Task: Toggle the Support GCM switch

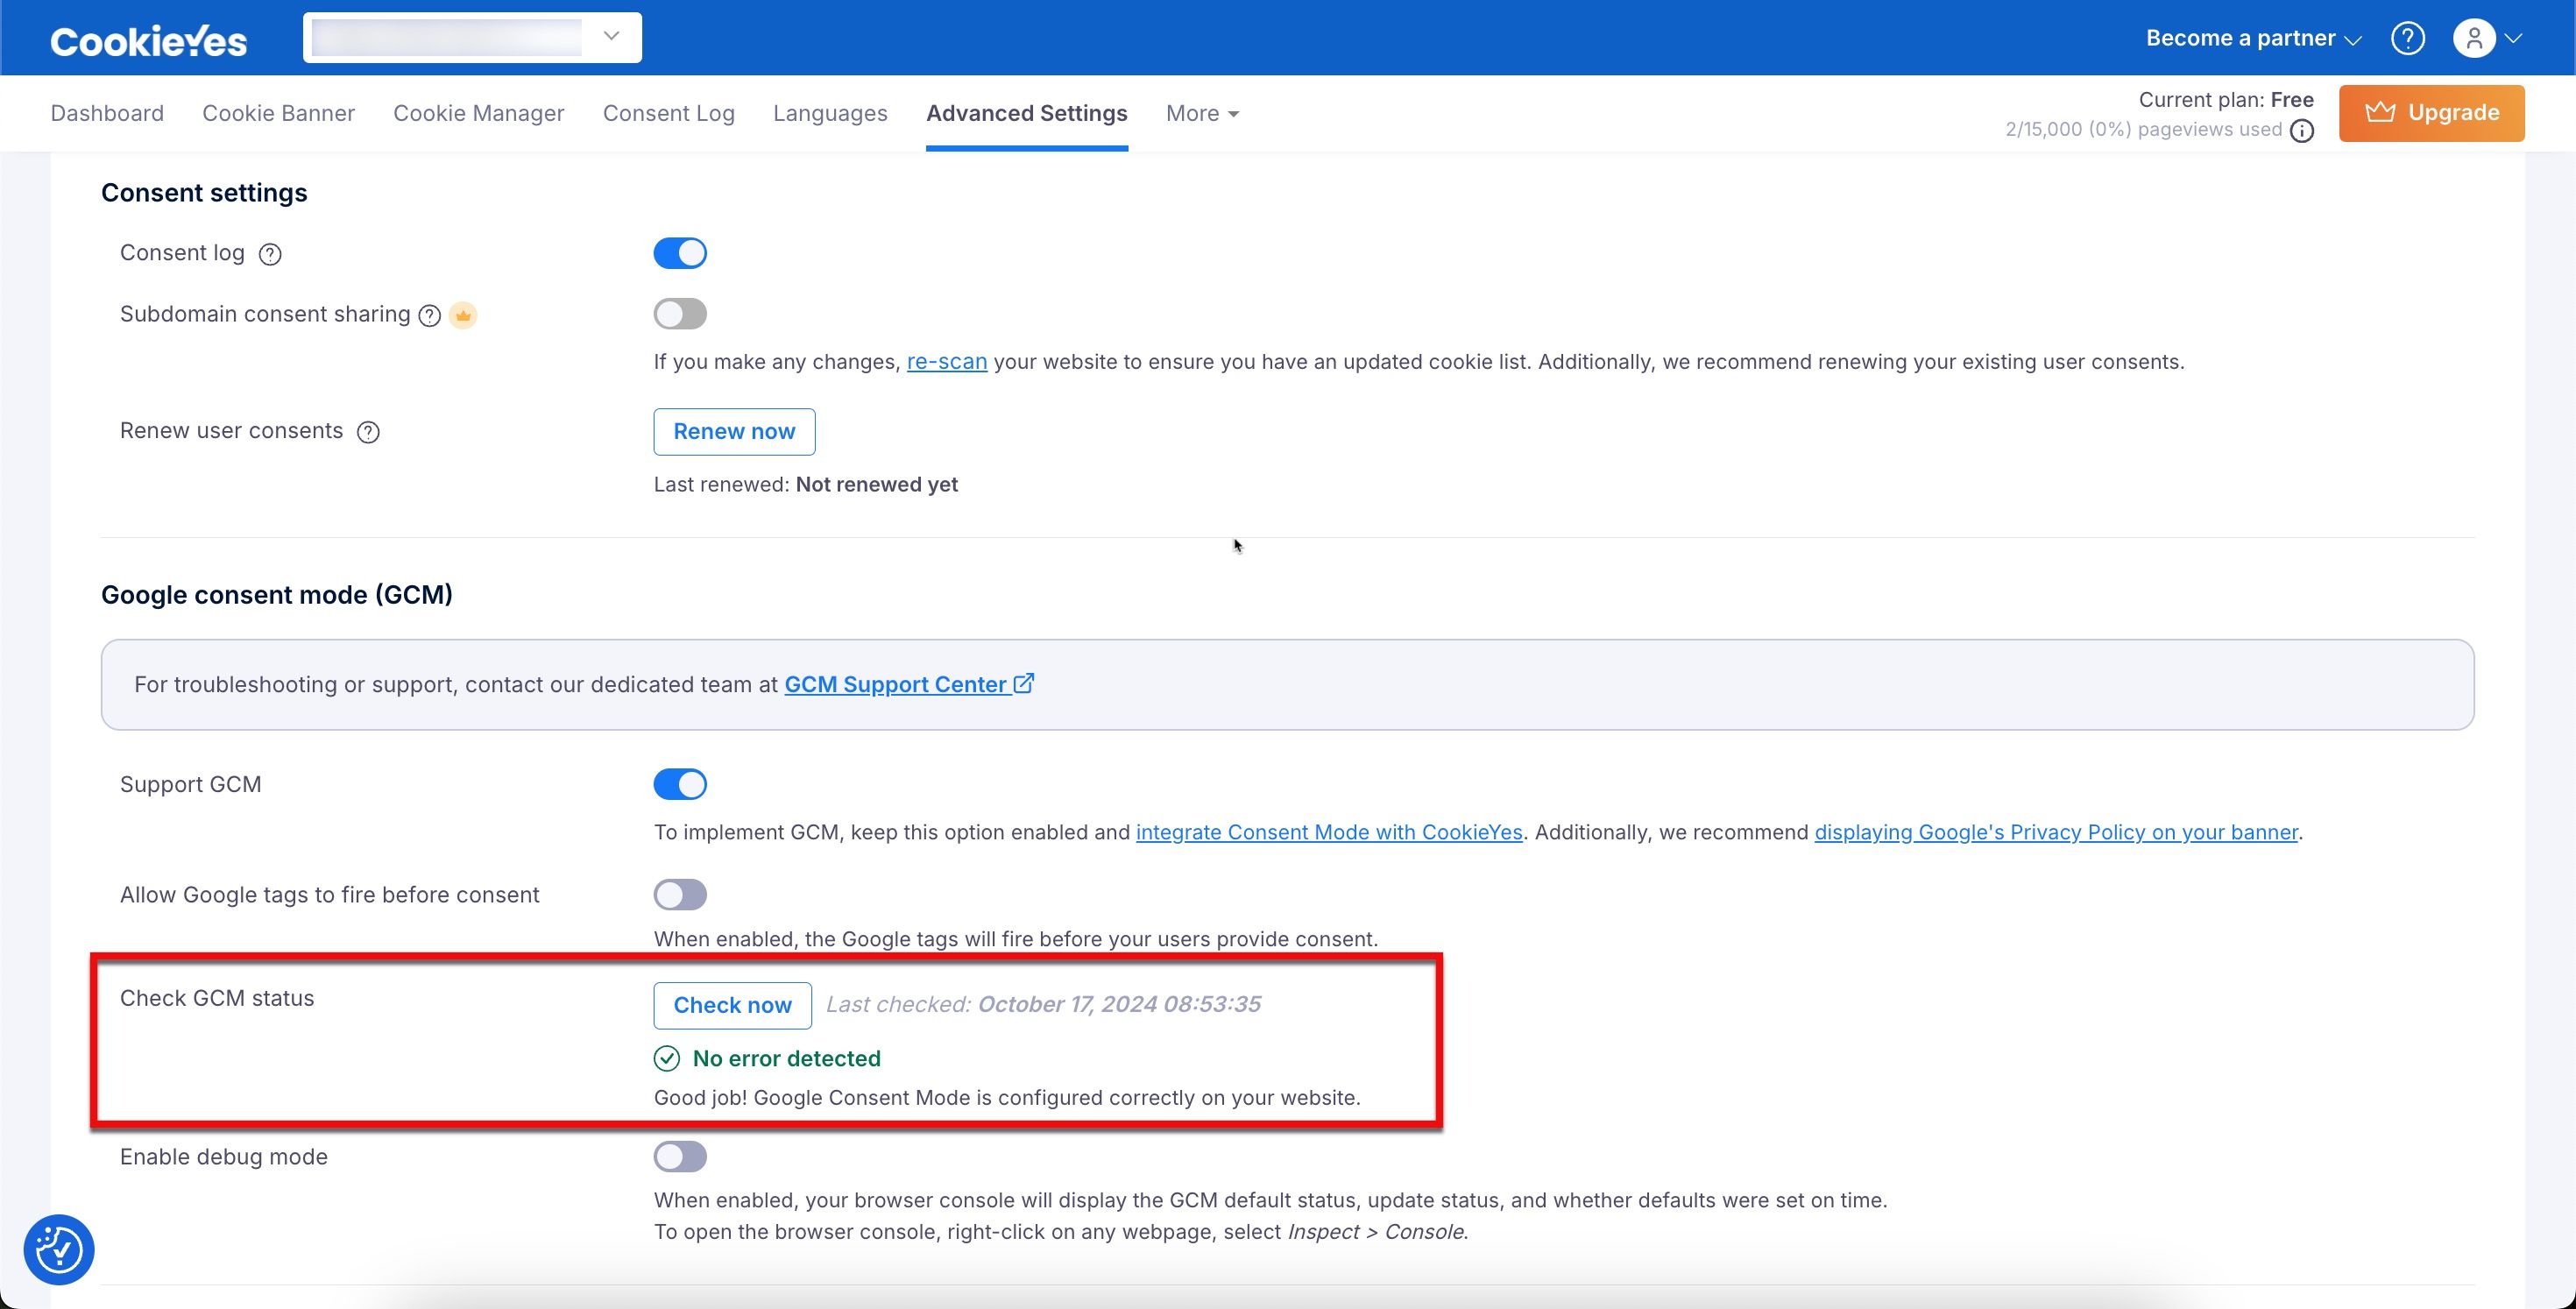Action: point(680,784)
